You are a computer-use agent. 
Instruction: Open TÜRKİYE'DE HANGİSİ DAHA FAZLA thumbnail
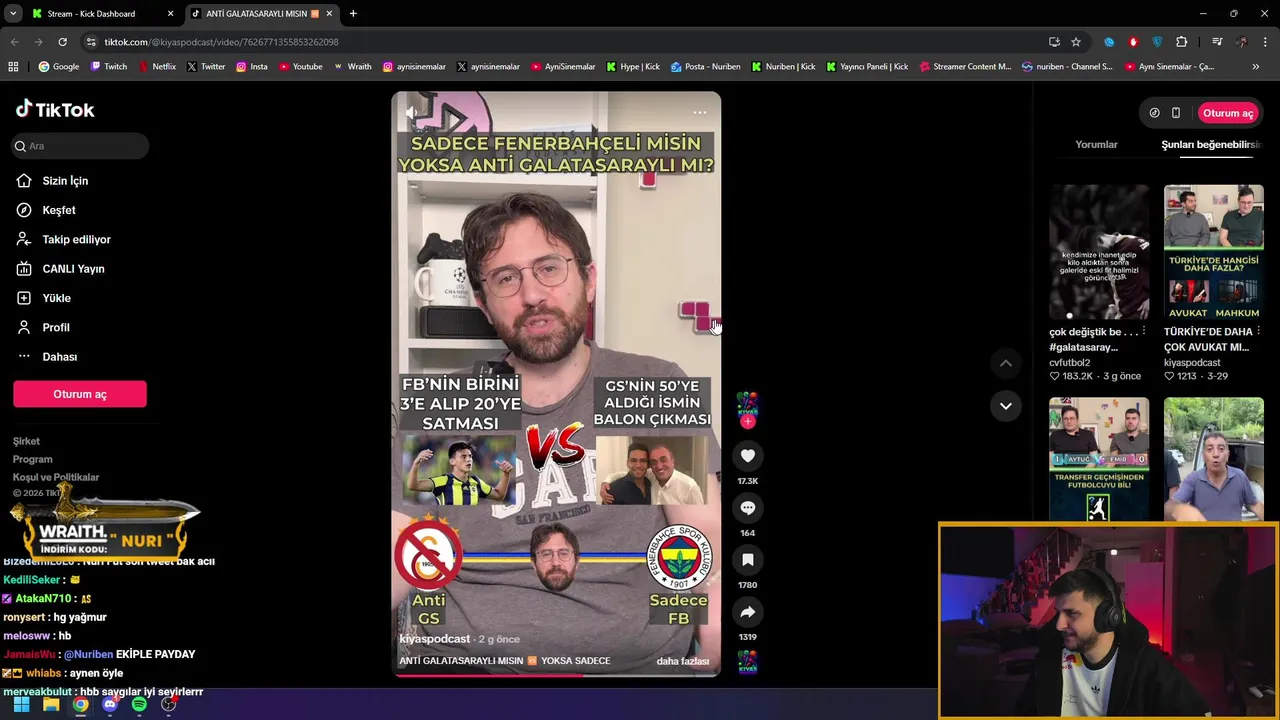(1214, 252)
